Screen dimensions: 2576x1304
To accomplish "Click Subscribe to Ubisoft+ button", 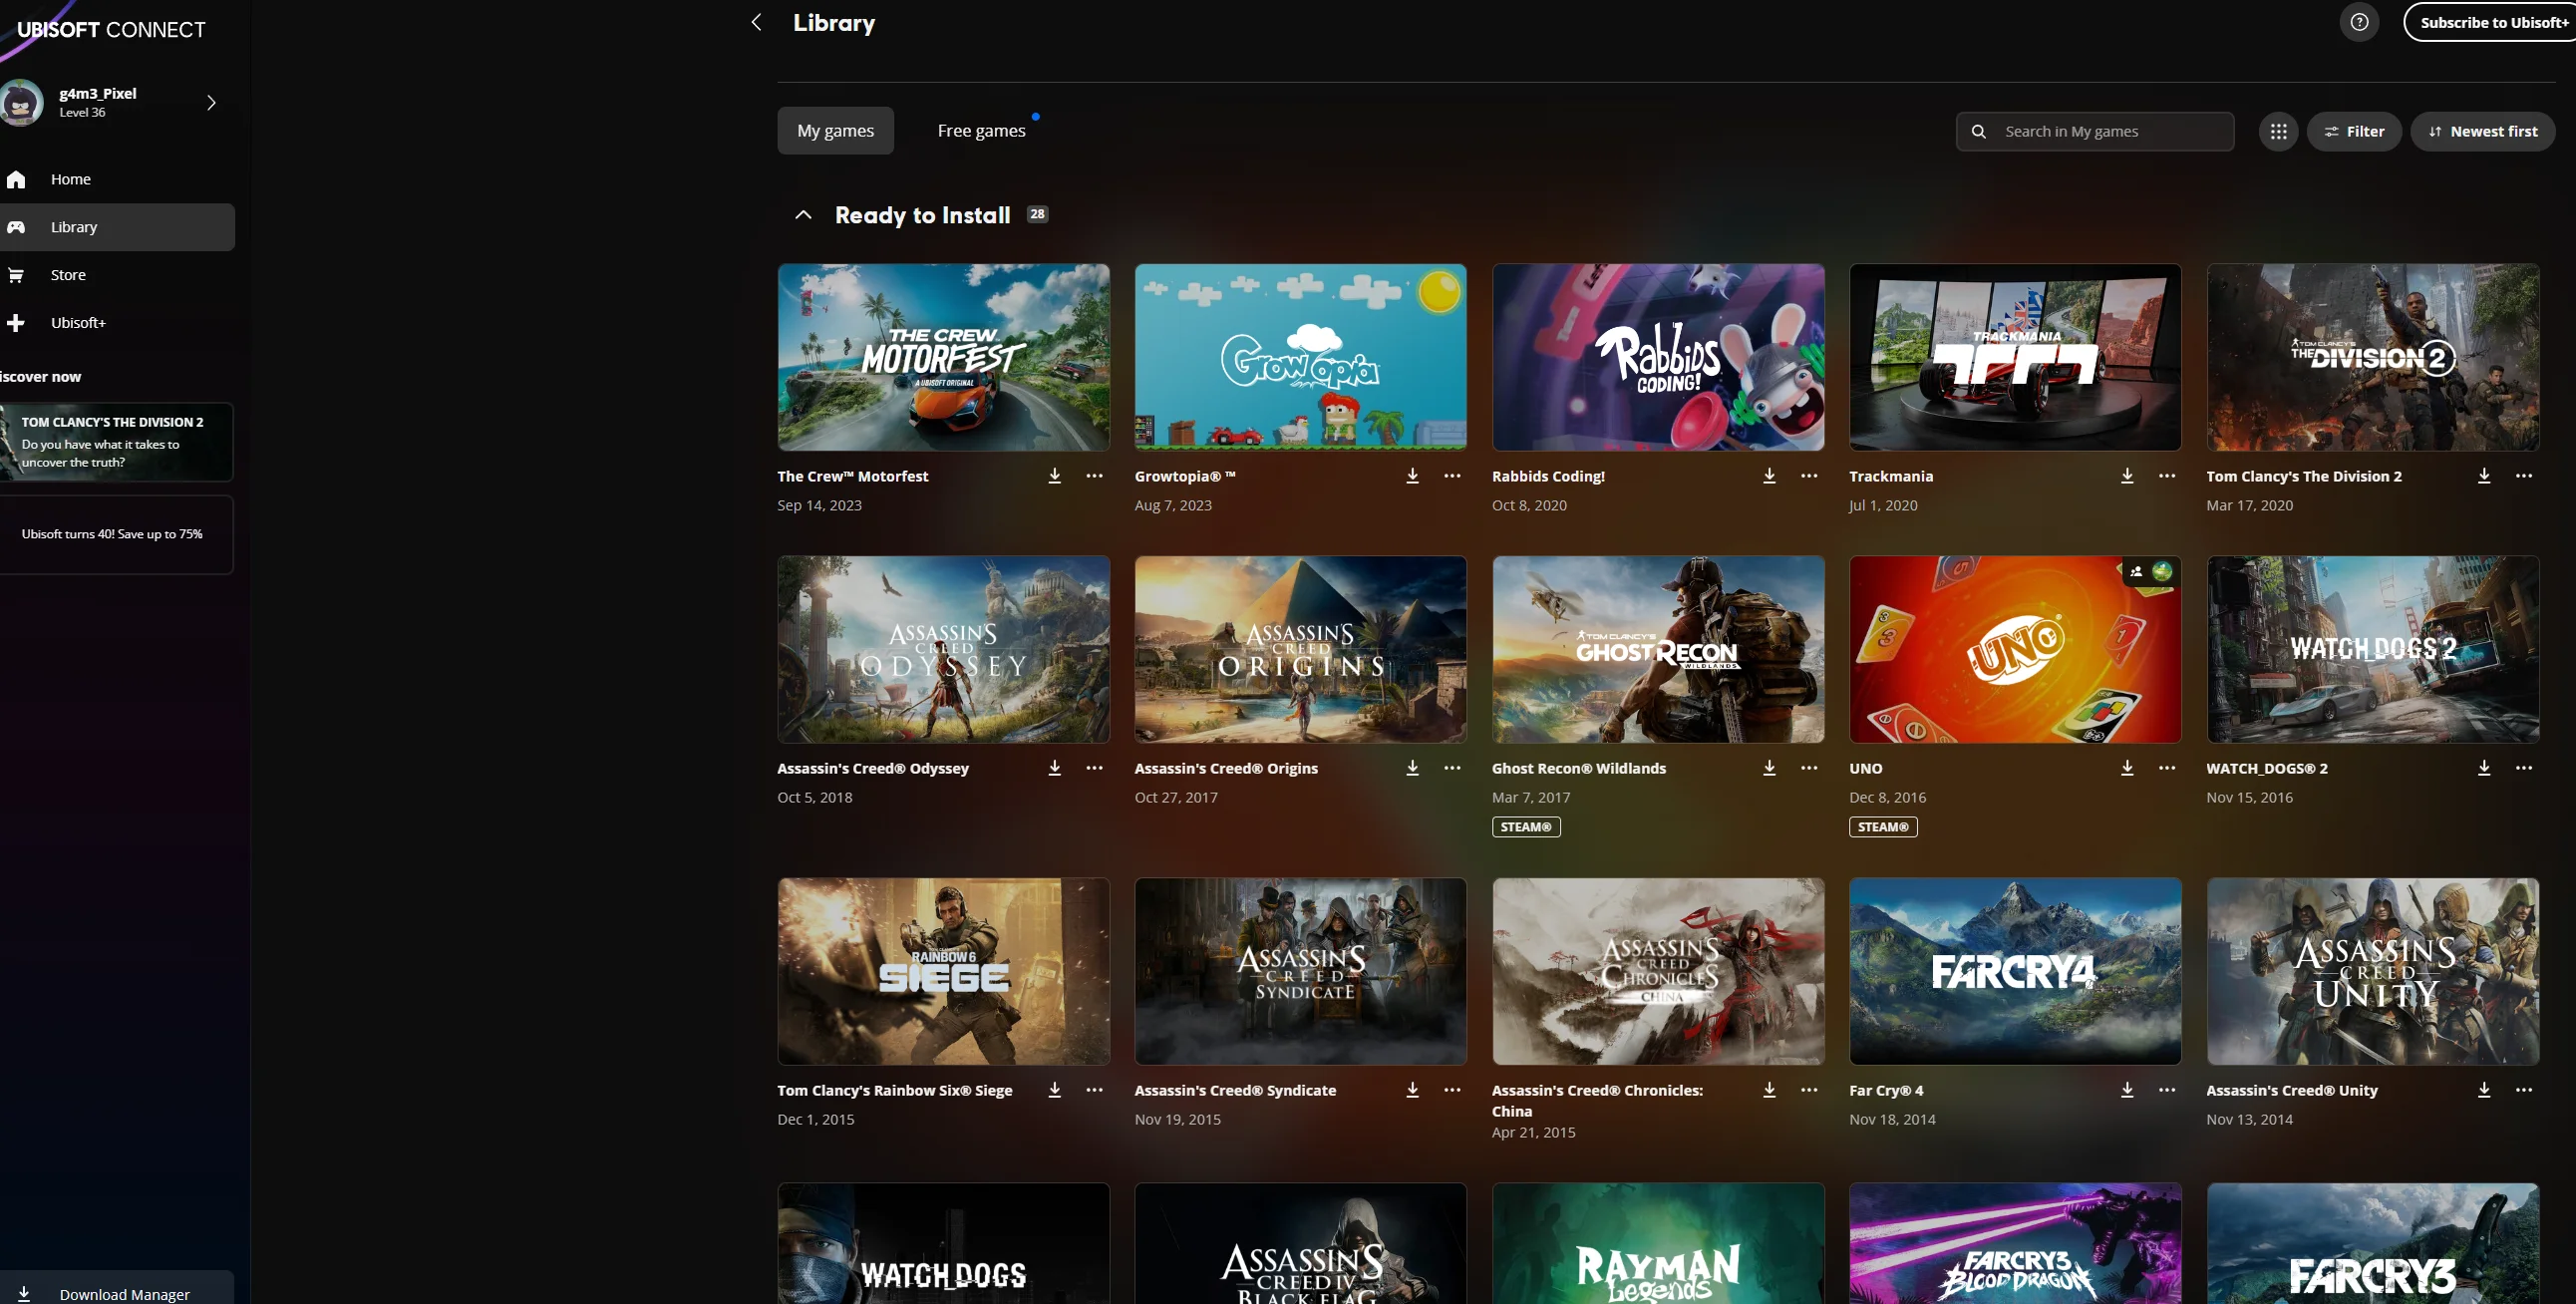I will click(x=2490, y=22).
